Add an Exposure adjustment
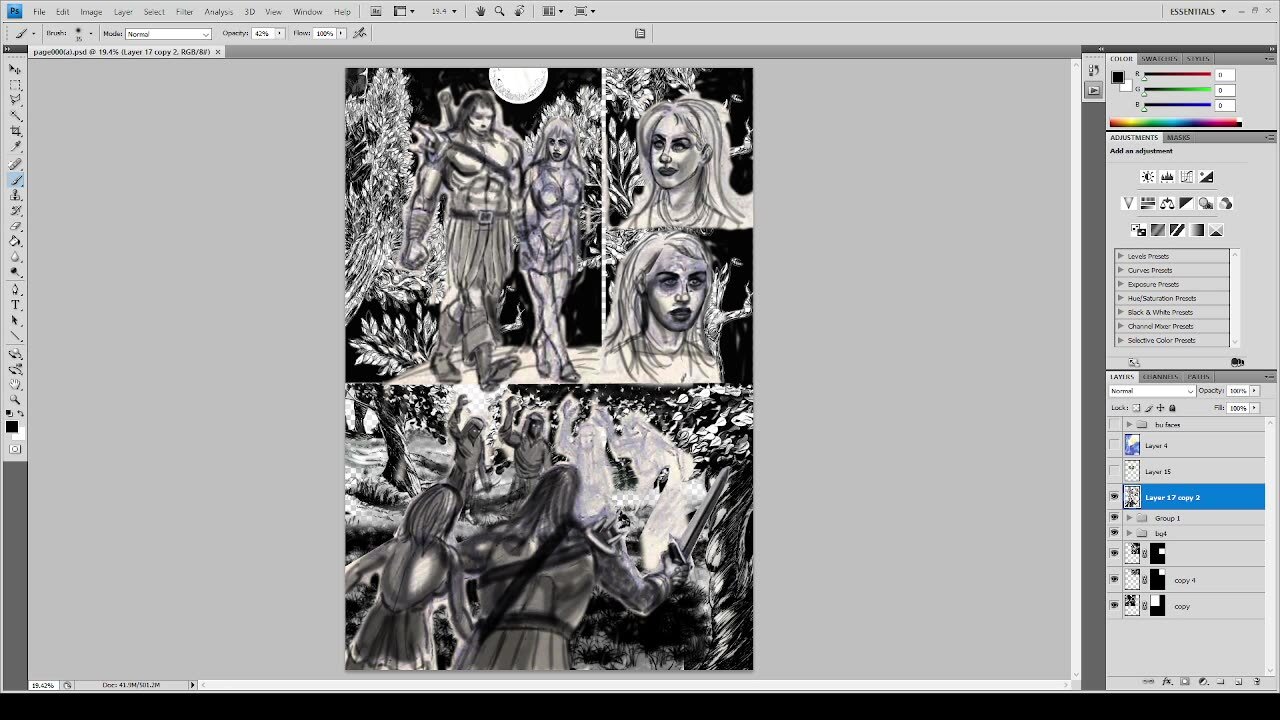The height and width of the screenshot is (720, 1280). point(1206,177)
